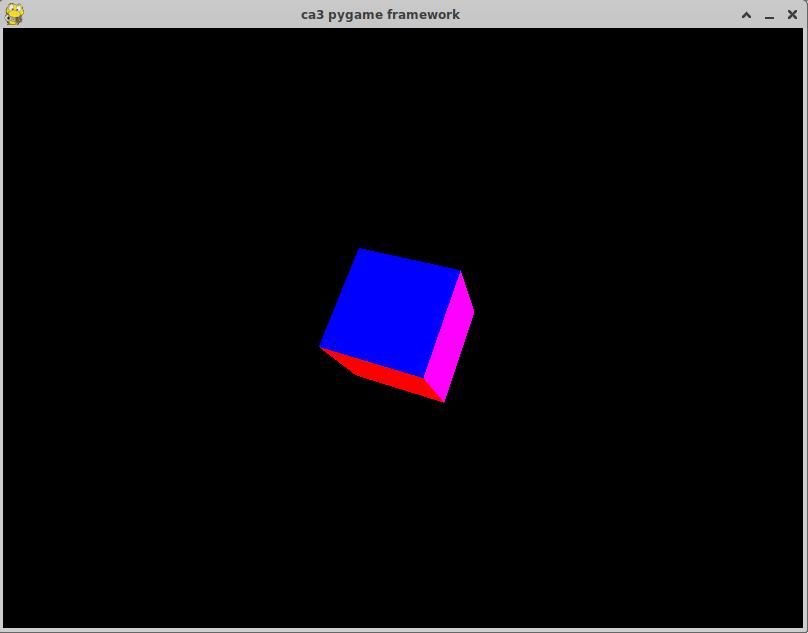Click the pygame snake icon in title bar
Screen dimensions: 808x633
tap(14, 14)
